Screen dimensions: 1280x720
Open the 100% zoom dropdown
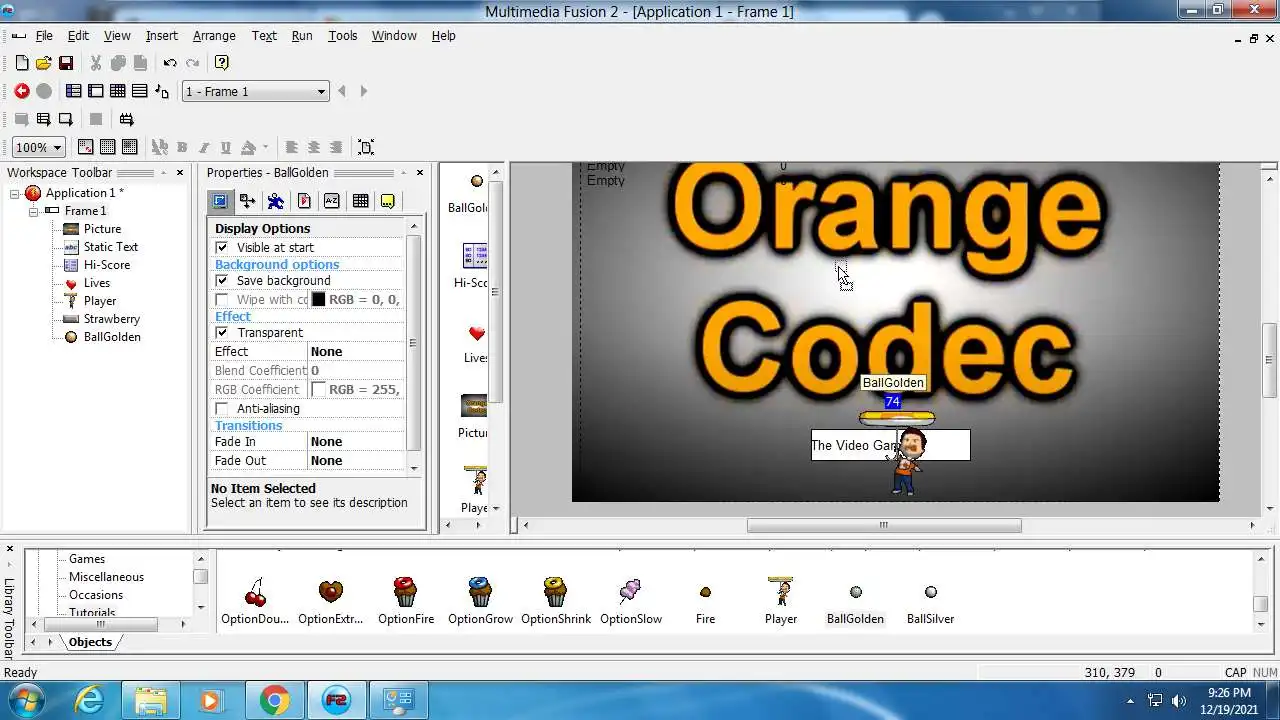coord(38,147)
